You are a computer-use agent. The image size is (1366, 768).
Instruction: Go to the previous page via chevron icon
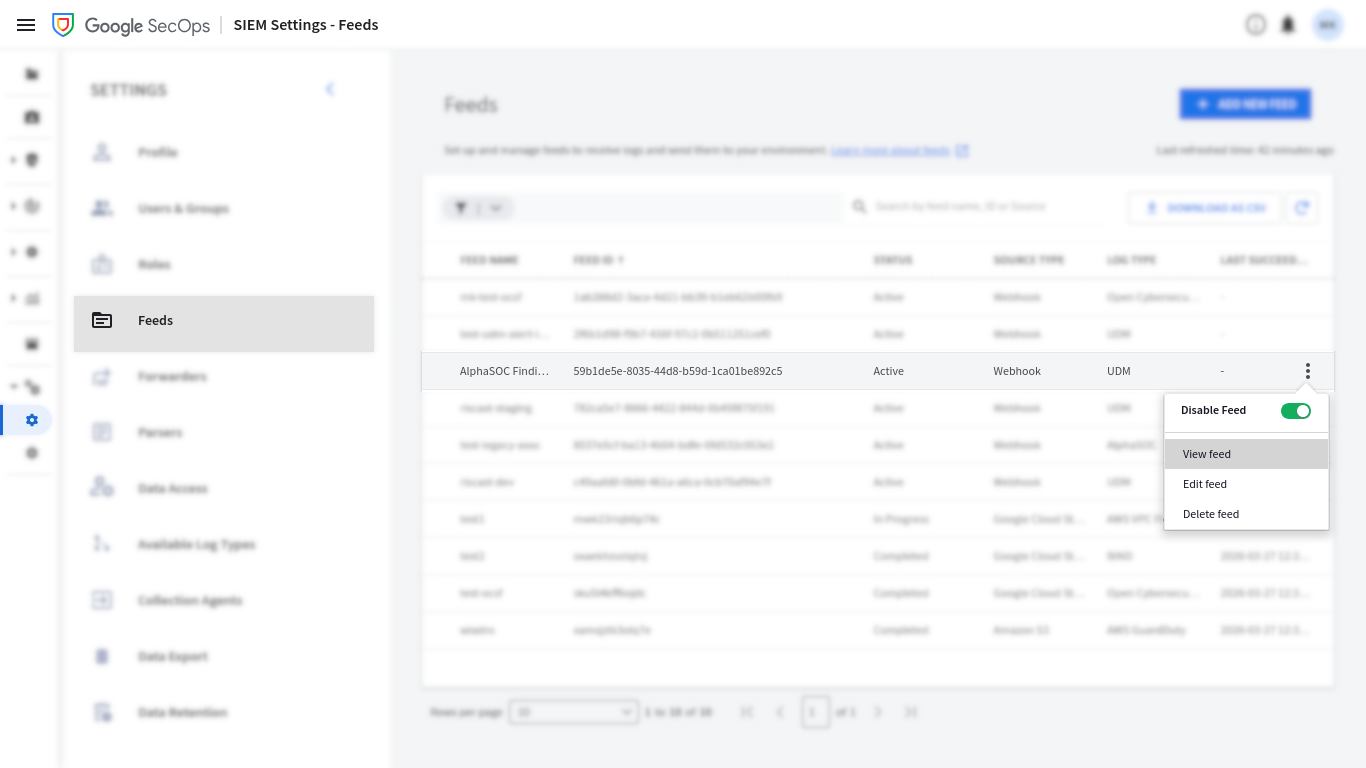tap(780, 712)
